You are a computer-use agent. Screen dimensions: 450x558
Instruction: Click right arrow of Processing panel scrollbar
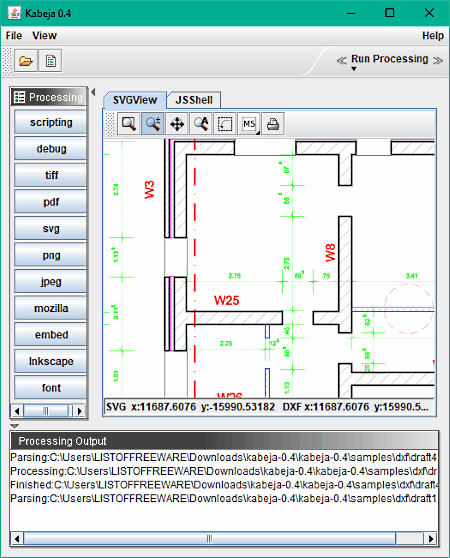point(79,411)
